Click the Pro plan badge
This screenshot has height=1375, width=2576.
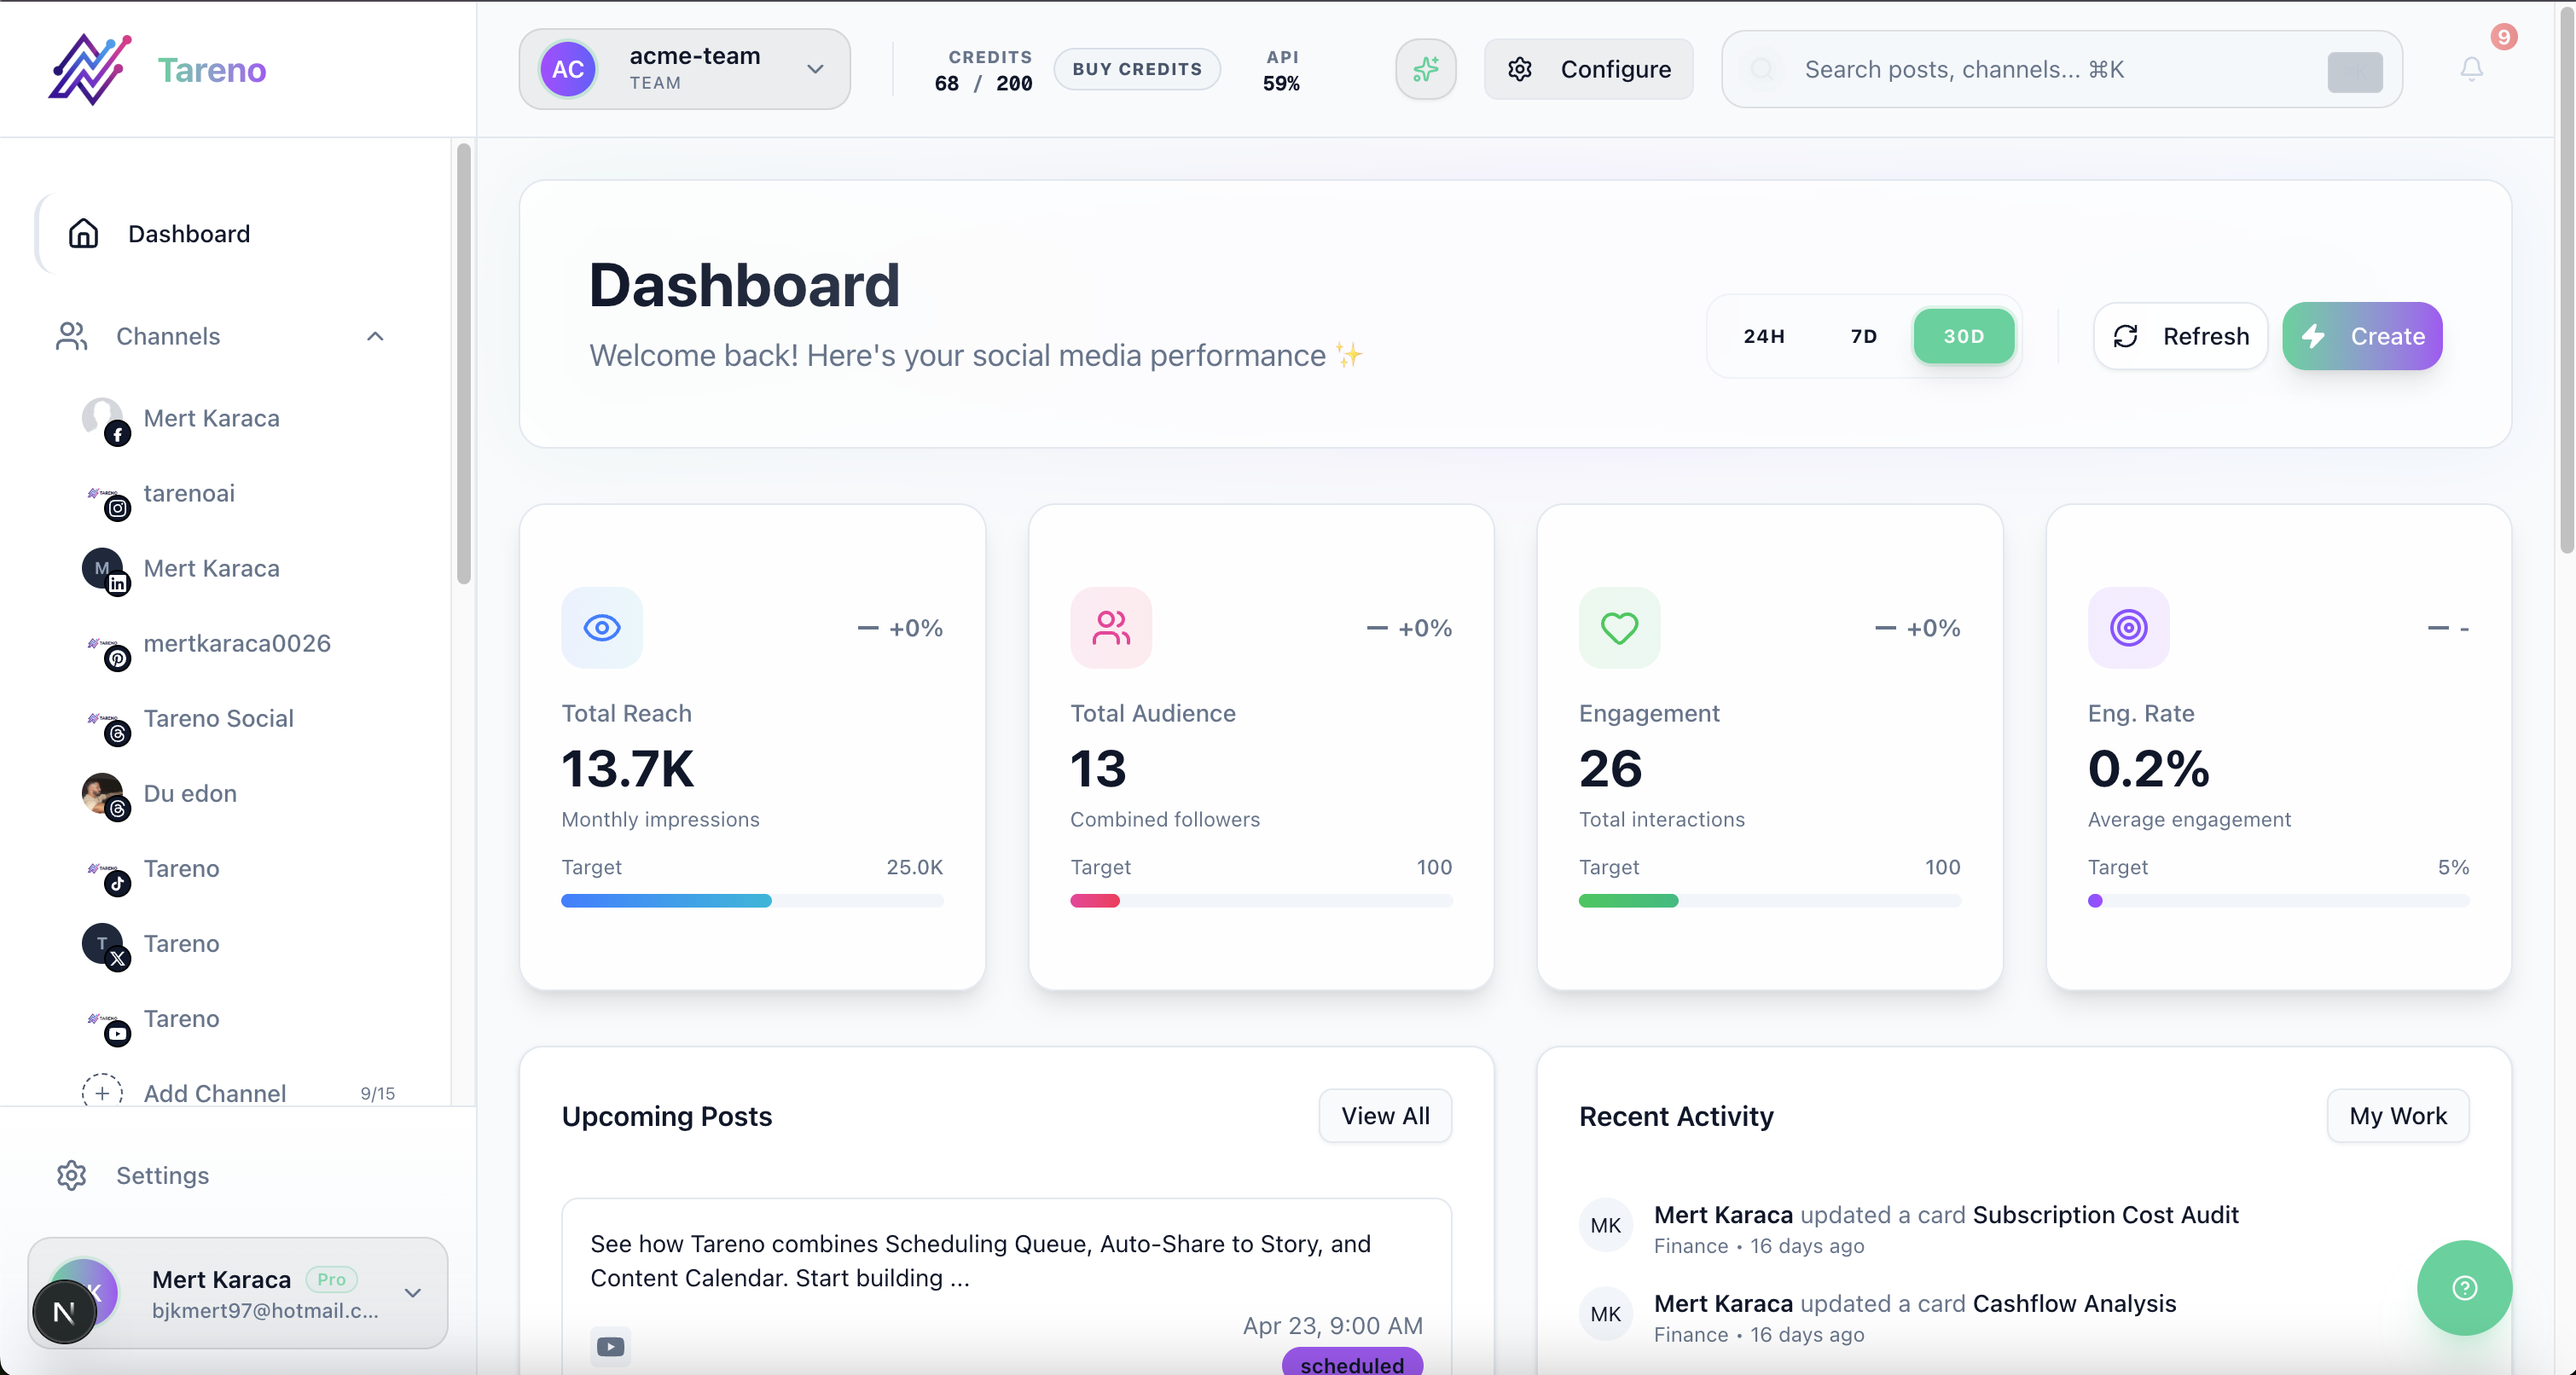pos(331,1279)
